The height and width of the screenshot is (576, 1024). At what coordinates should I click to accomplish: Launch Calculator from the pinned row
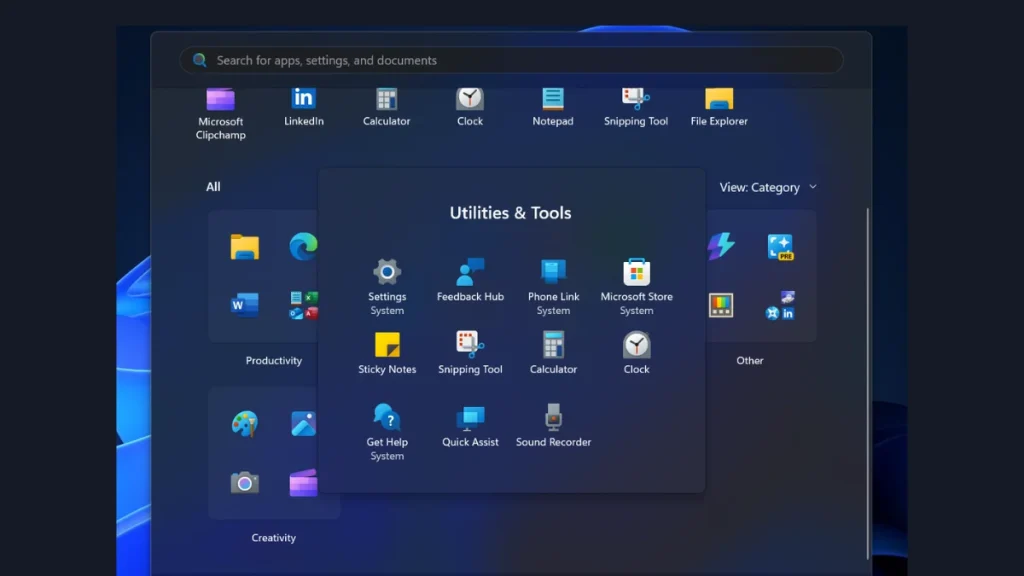point(387,107)
